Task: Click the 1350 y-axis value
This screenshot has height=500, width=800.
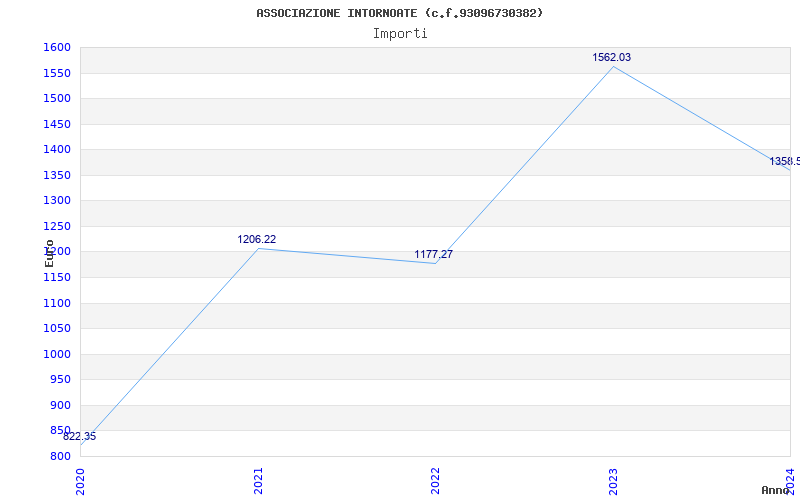Action: pos(57,176)
